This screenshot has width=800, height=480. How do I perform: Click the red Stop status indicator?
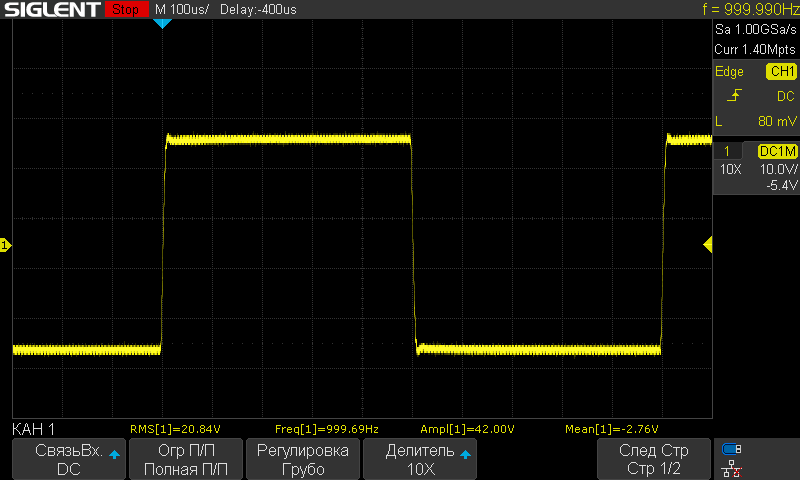(126, 9)
